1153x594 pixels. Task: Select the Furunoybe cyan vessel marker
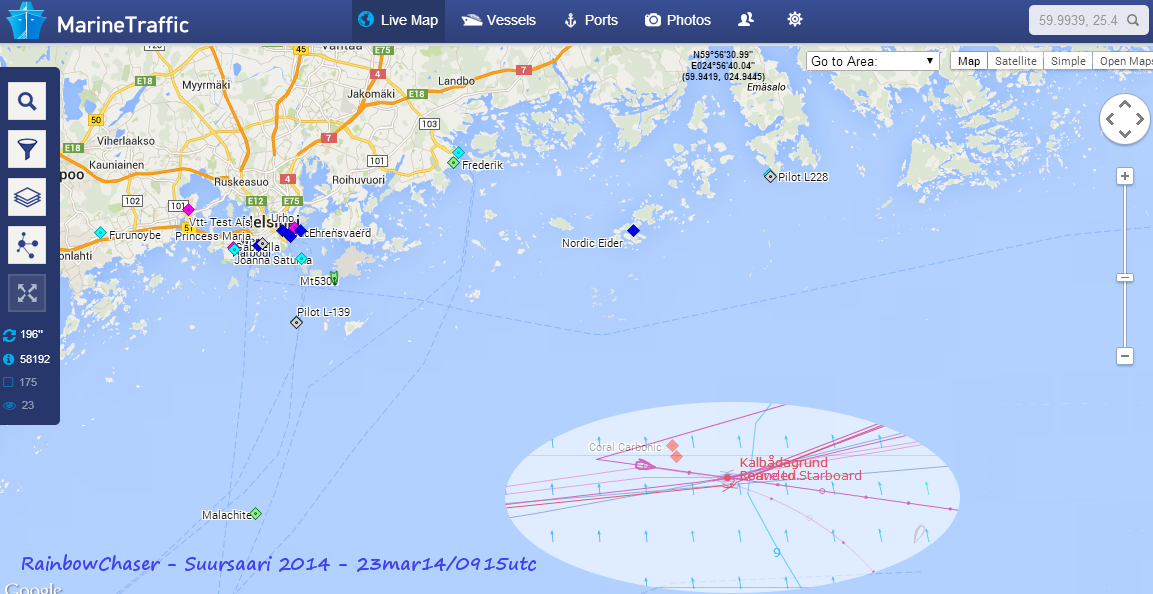click(101, 233)
